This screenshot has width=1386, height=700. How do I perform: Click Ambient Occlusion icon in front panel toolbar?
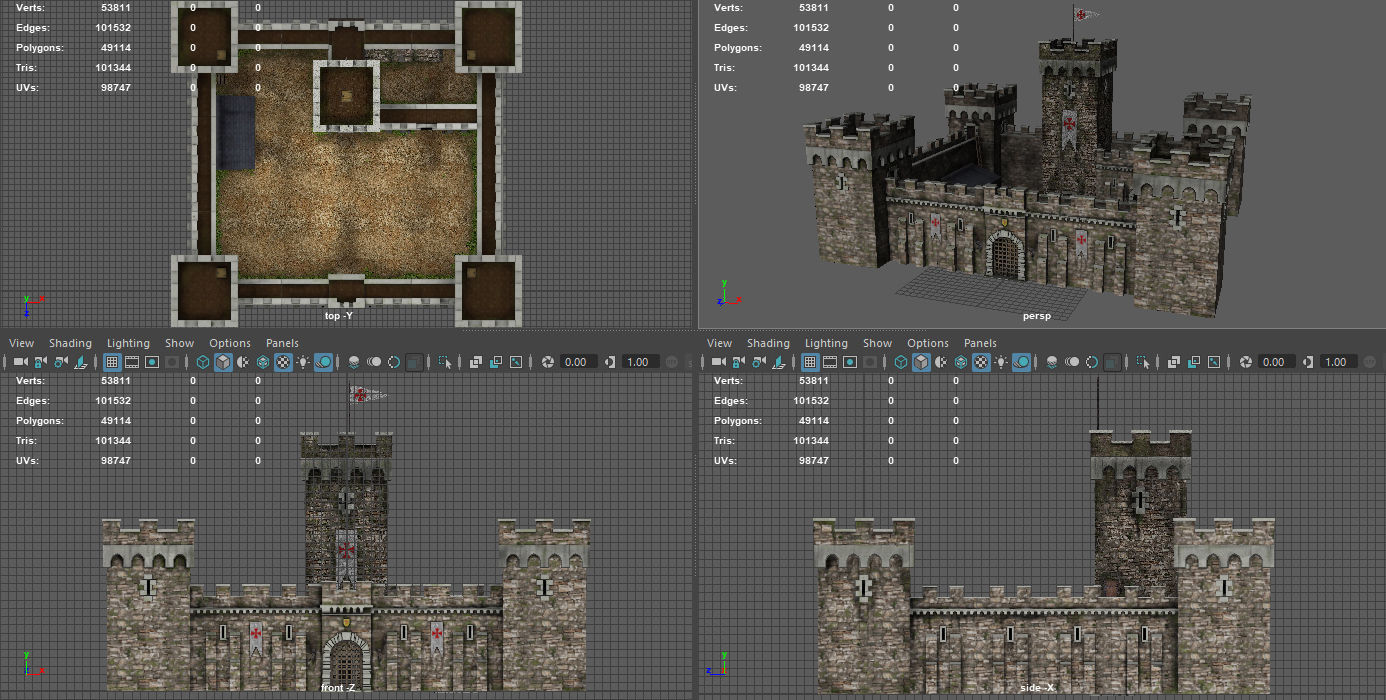pos(354,362)
